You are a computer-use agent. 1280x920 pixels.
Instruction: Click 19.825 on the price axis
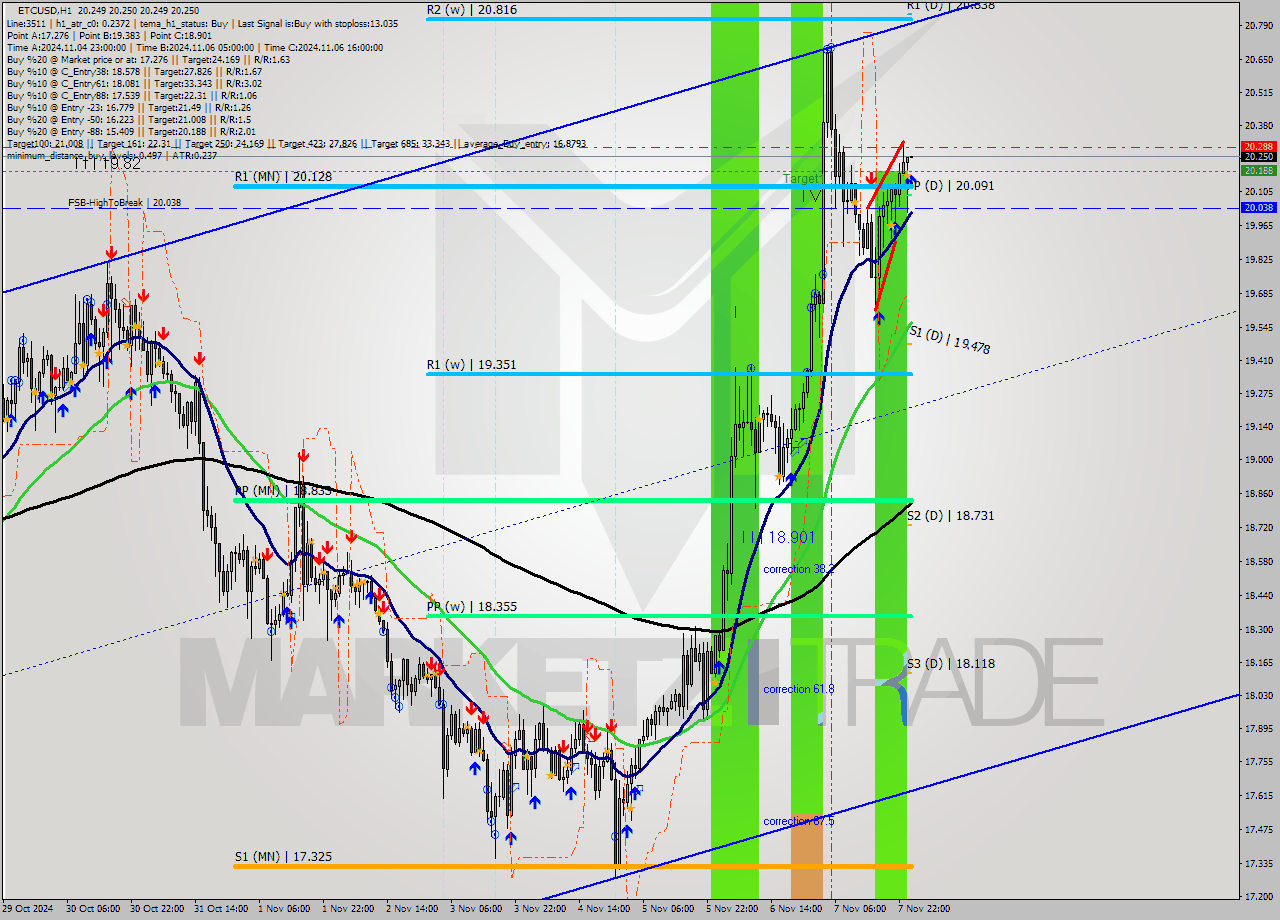[x=1257, y=259]
